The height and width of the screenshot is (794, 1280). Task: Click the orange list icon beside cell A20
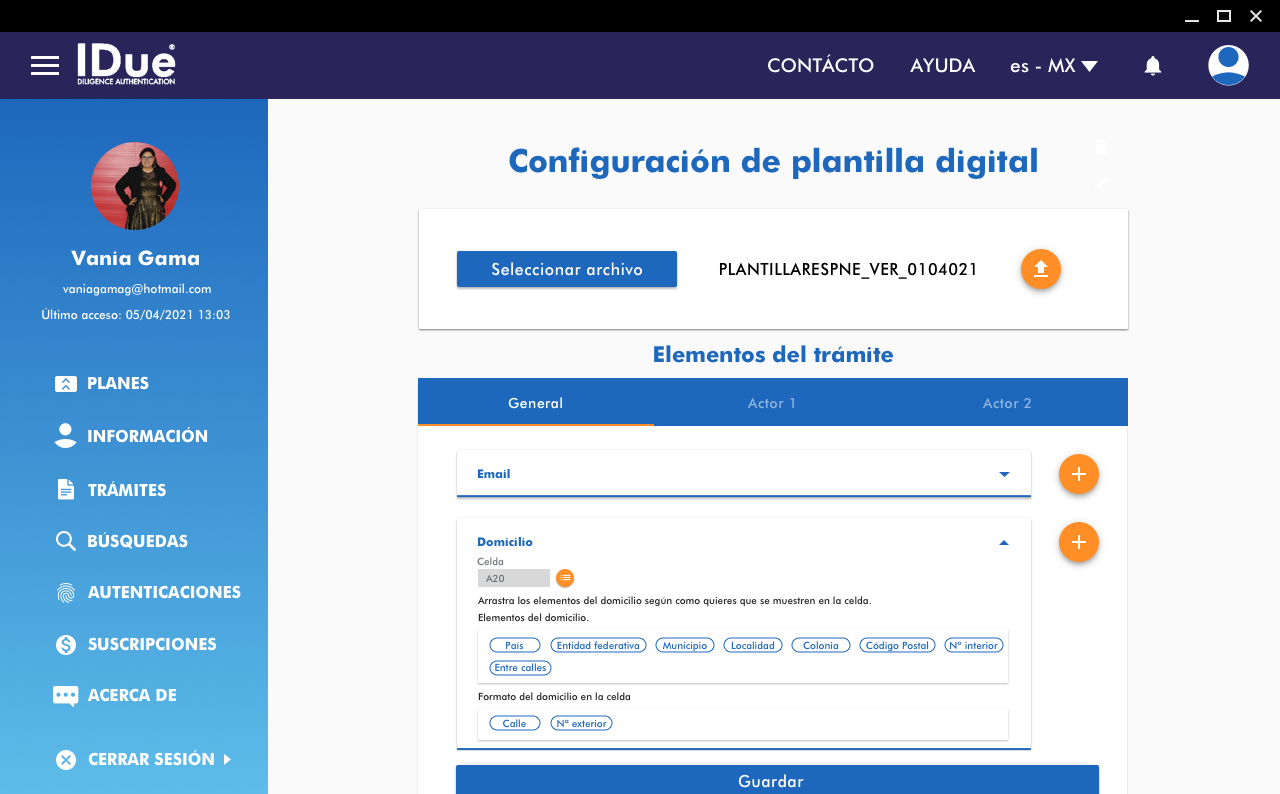coord(565,578)
